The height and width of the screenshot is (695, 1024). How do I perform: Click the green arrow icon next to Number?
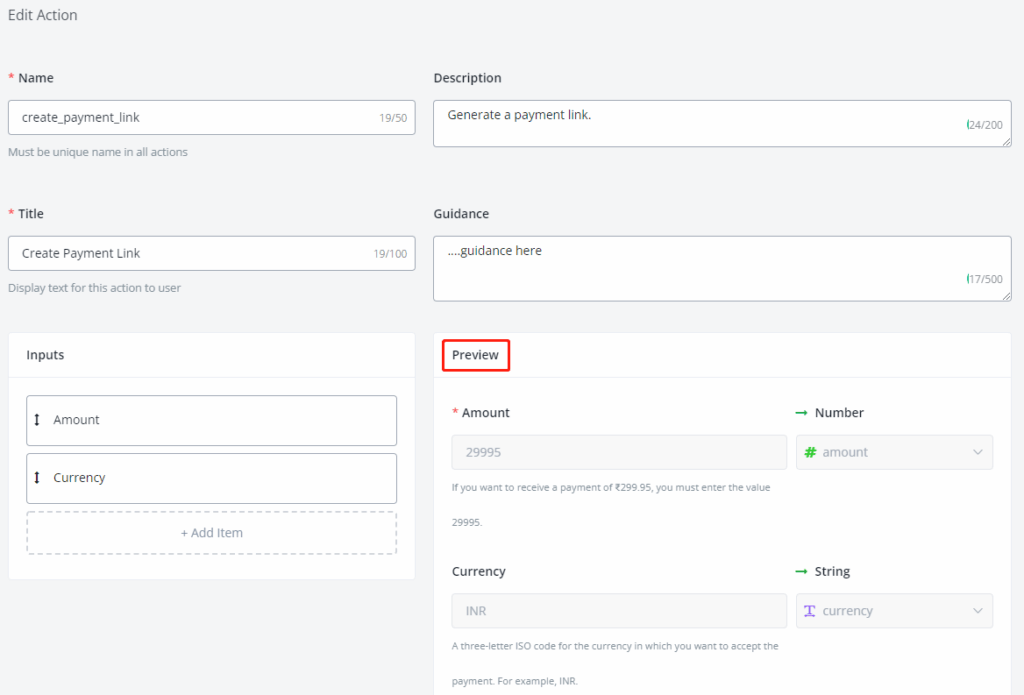pos(801,413)
